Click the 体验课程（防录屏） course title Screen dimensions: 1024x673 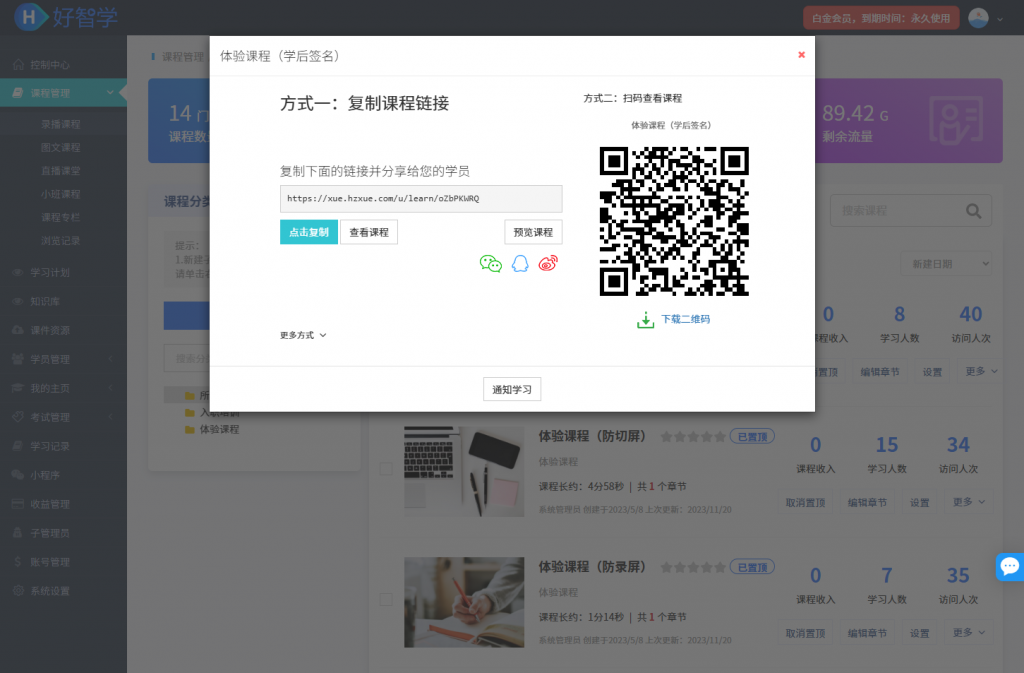click(592, 567)
